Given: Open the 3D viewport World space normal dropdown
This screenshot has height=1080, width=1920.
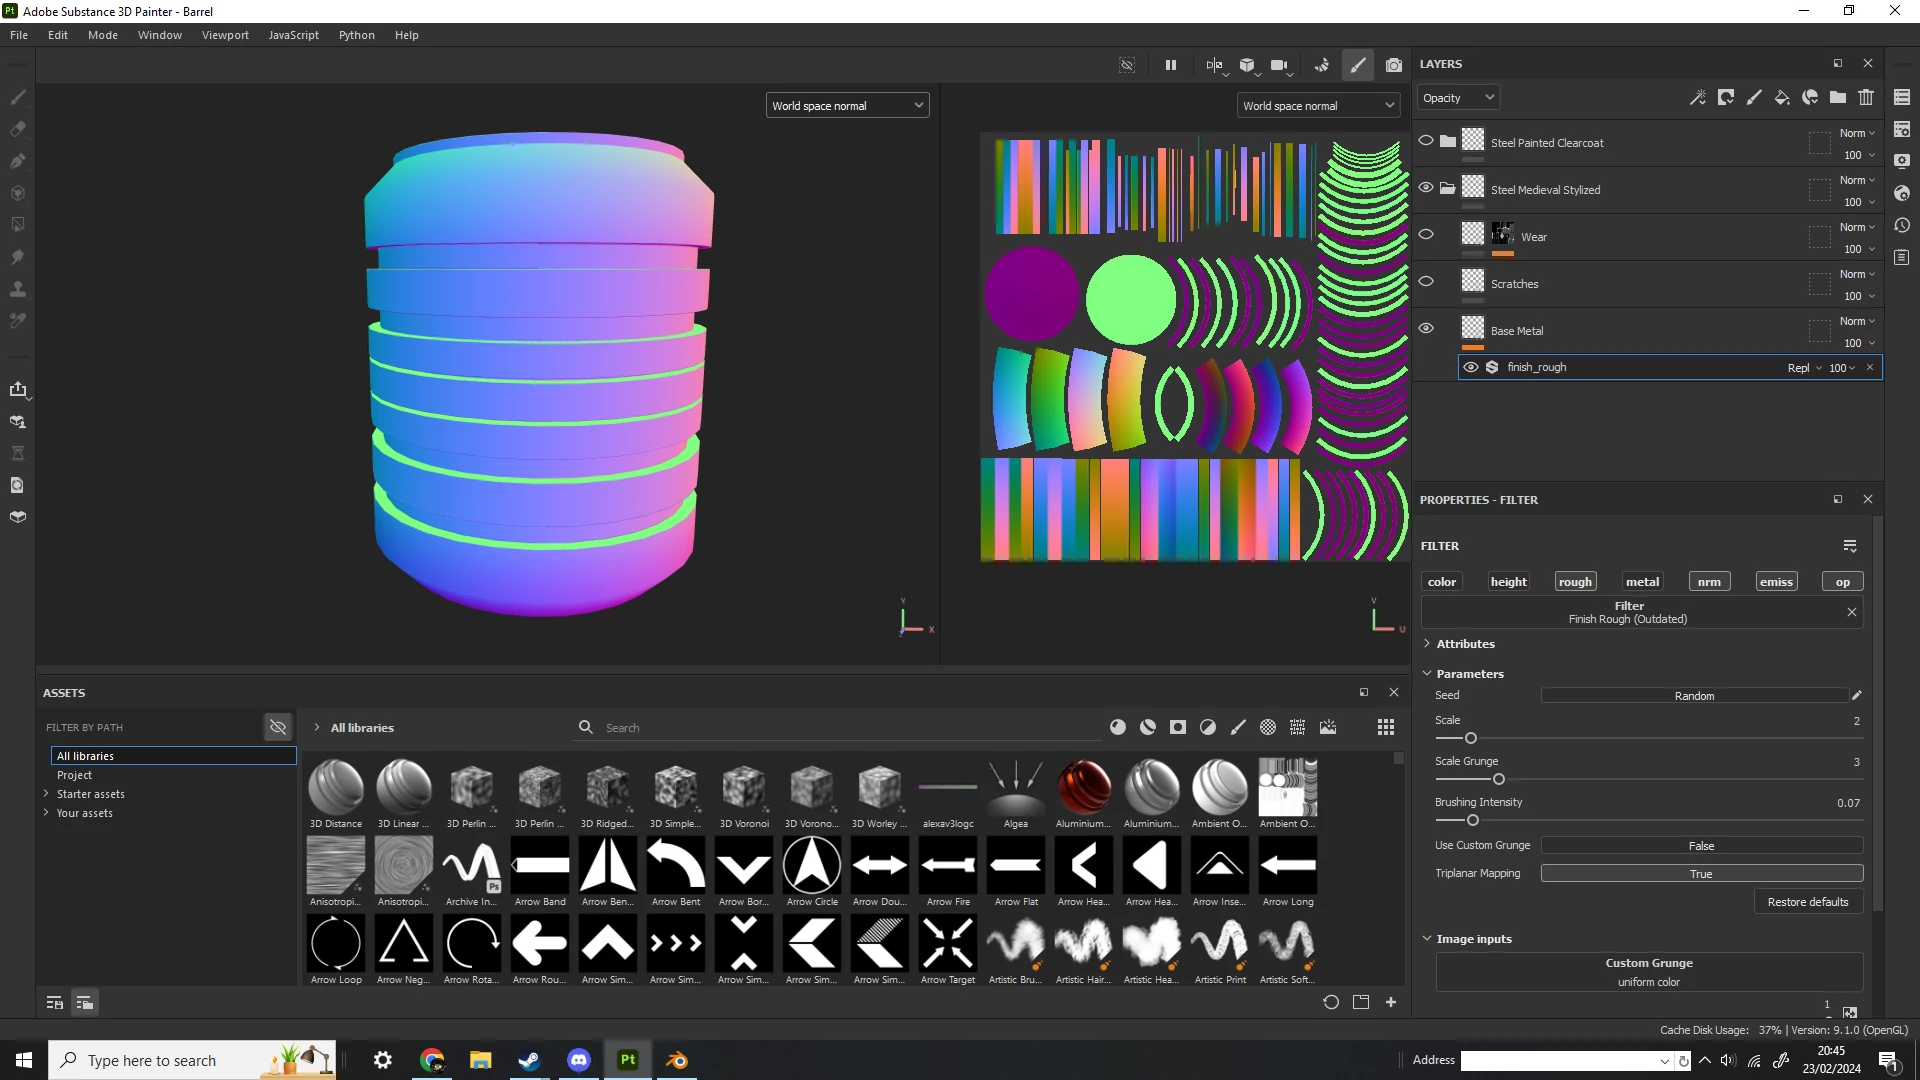Looking at the screenshot, I should pos(847,105).
